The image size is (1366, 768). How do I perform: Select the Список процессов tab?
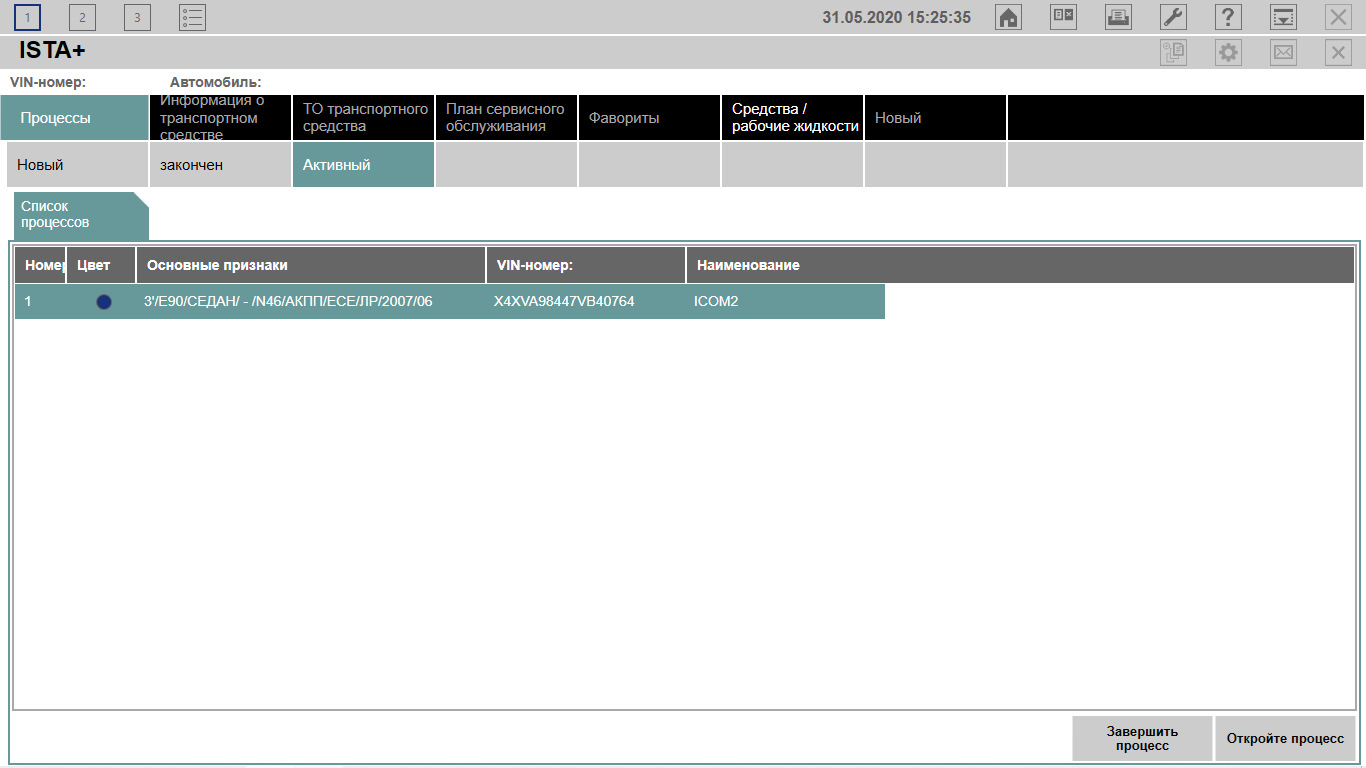coord(80,215)
